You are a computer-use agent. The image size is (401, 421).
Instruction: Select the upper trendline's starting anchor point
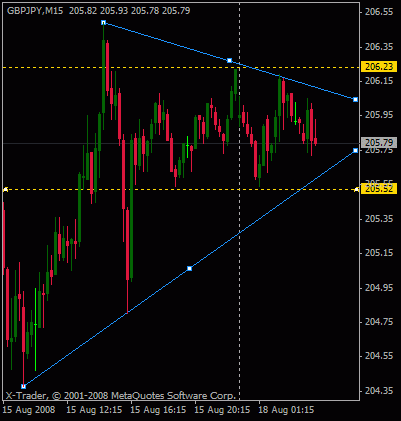click(x=103, y=23)
